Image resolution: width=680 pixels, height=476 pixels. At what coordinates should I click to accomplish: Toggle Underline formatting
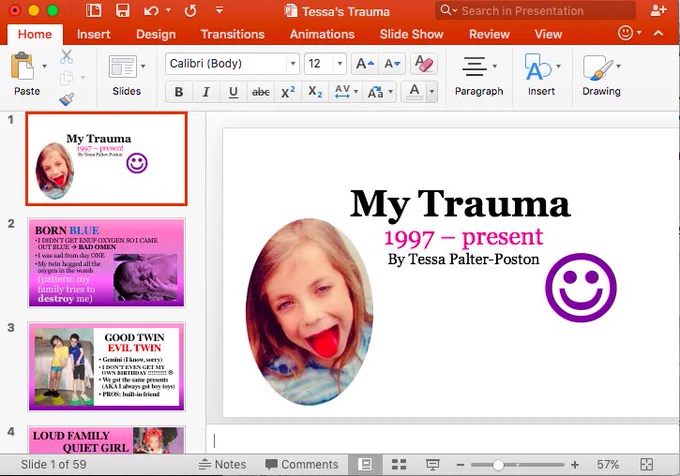coord(233,91)
